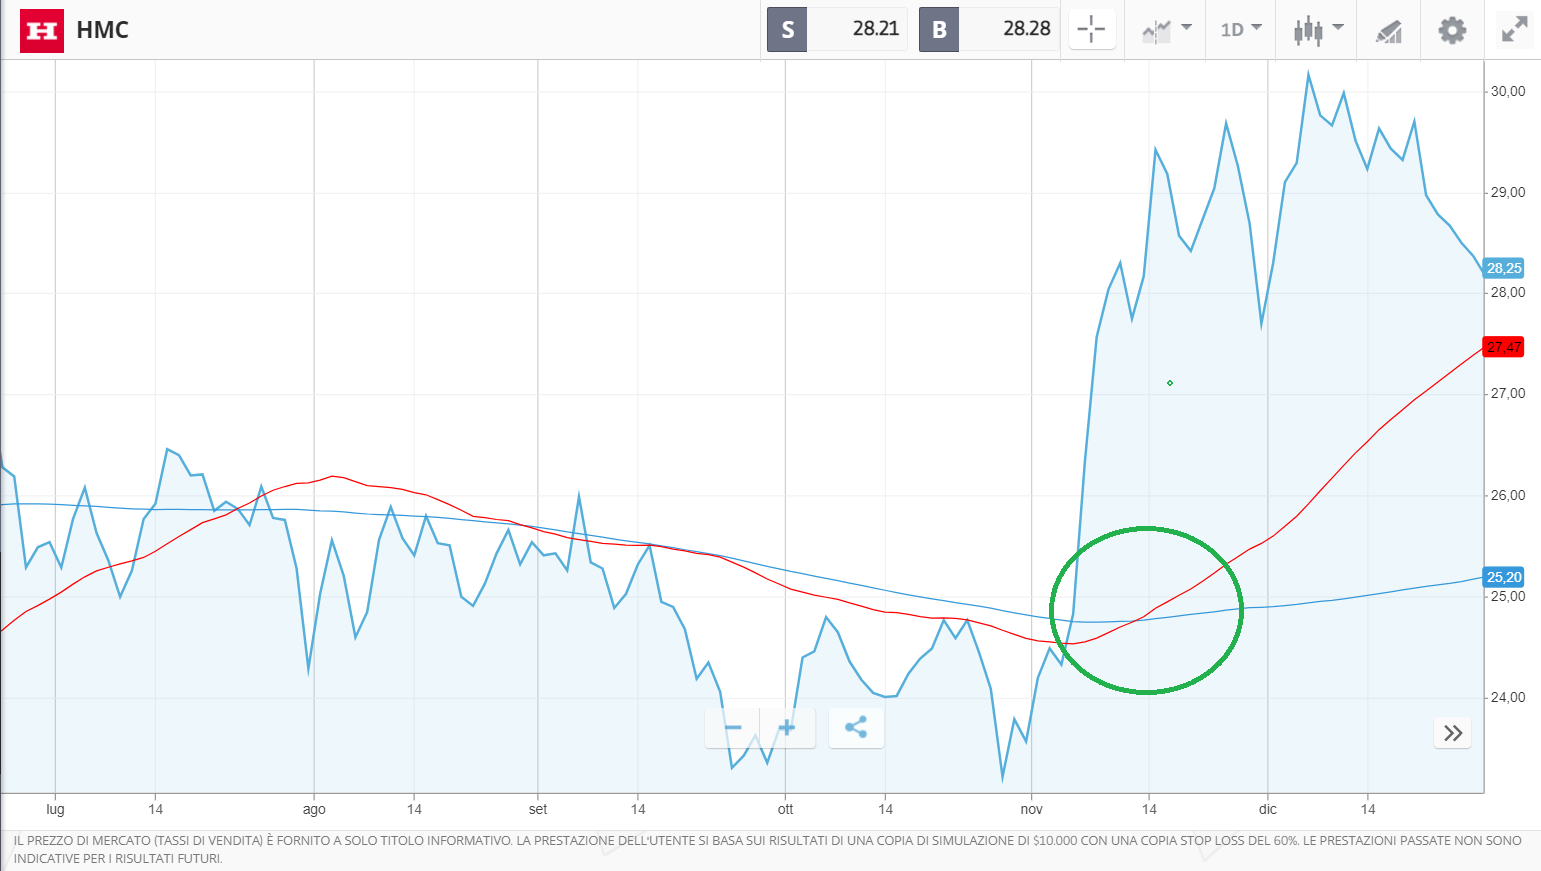Screen dimensions: 1541x871
Task: Jump to latest data with double-arrow button
Action: (1452, 733)
